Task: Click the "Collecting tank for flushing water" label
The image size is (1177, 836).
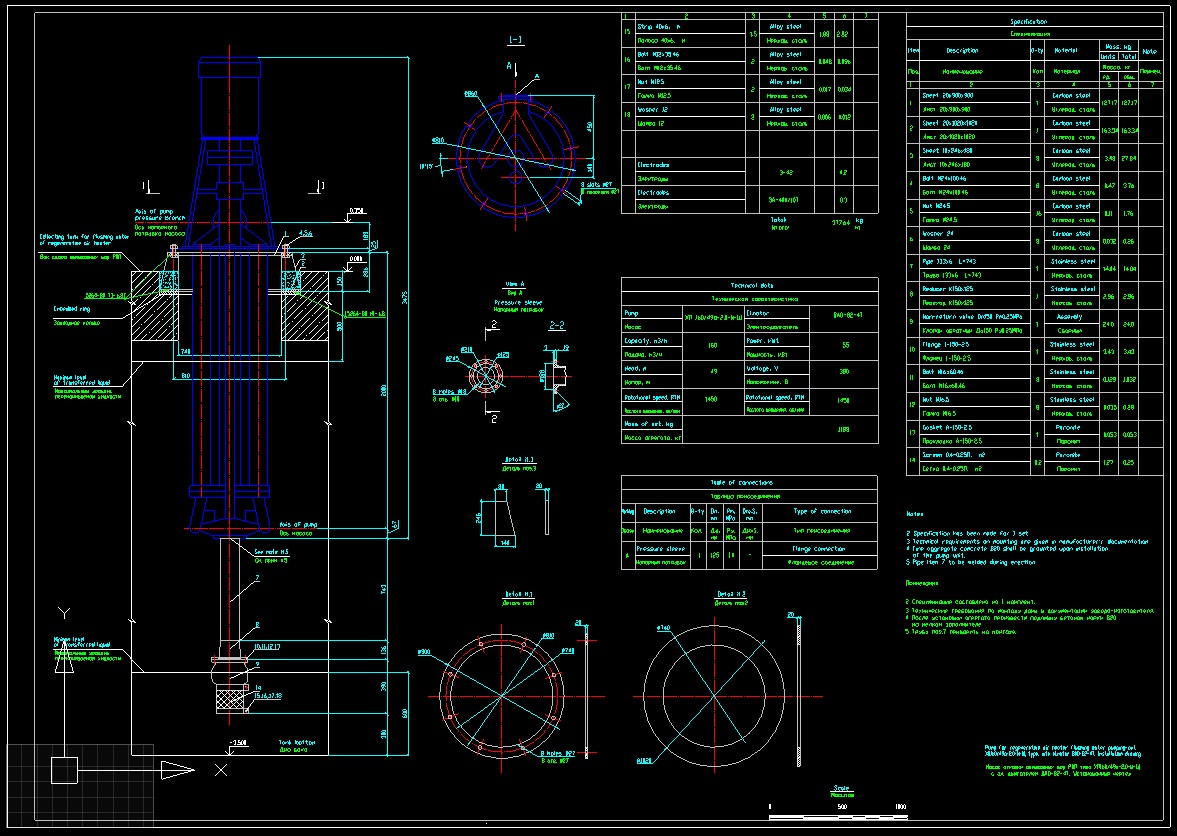Action: tap(84, 239)
